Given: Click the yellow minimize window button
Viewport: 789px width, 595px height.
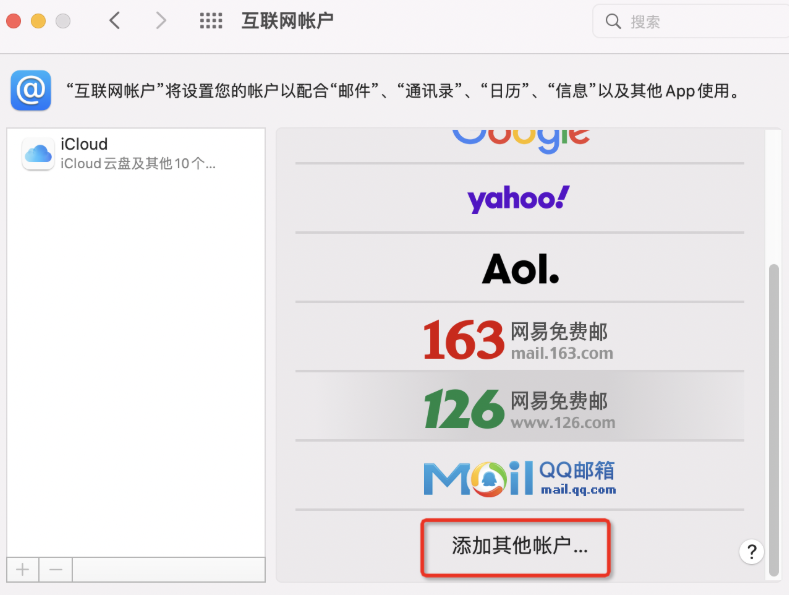Looking at the screenshot, I should (38, 21).
